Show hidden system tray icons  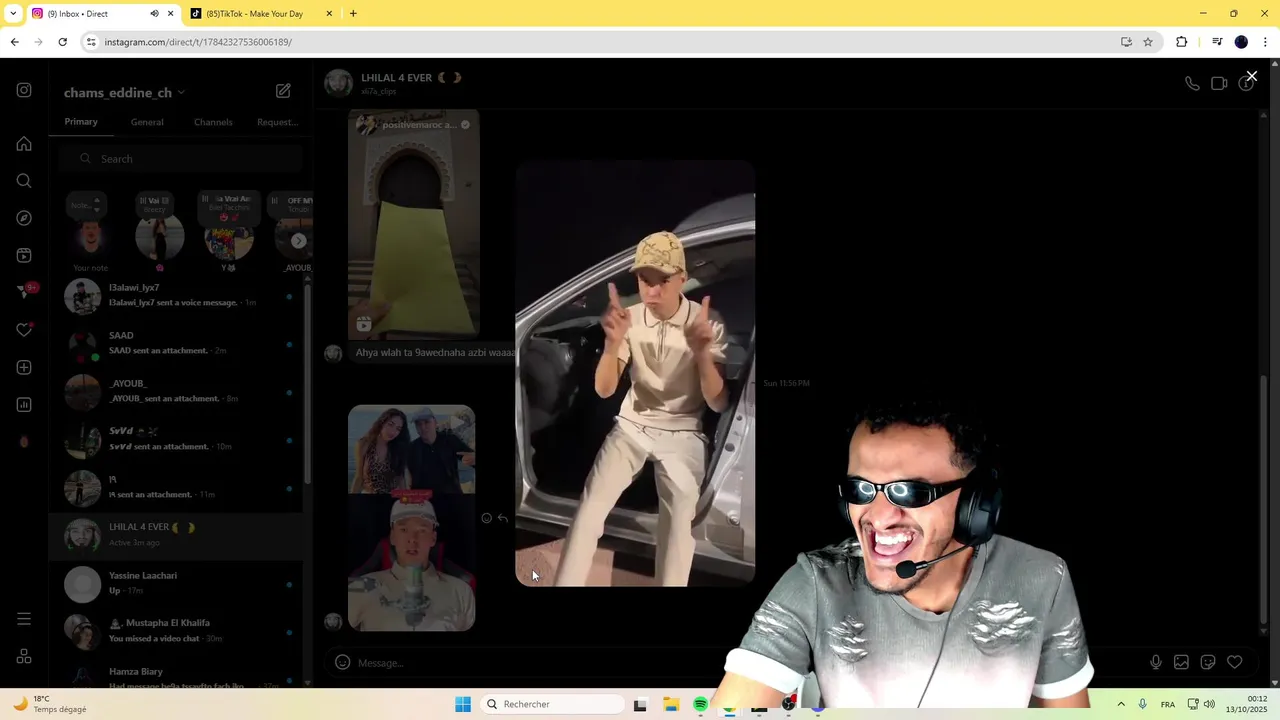coord(1121,704)
